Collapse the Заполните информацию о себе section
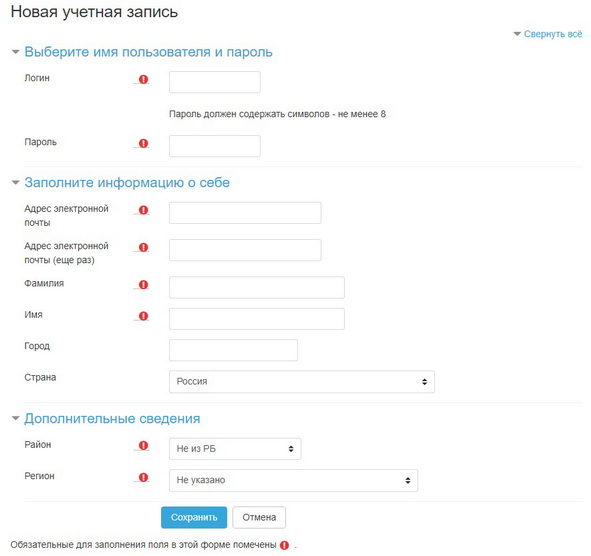The image size is (591, 556). [x=127, y=182]
